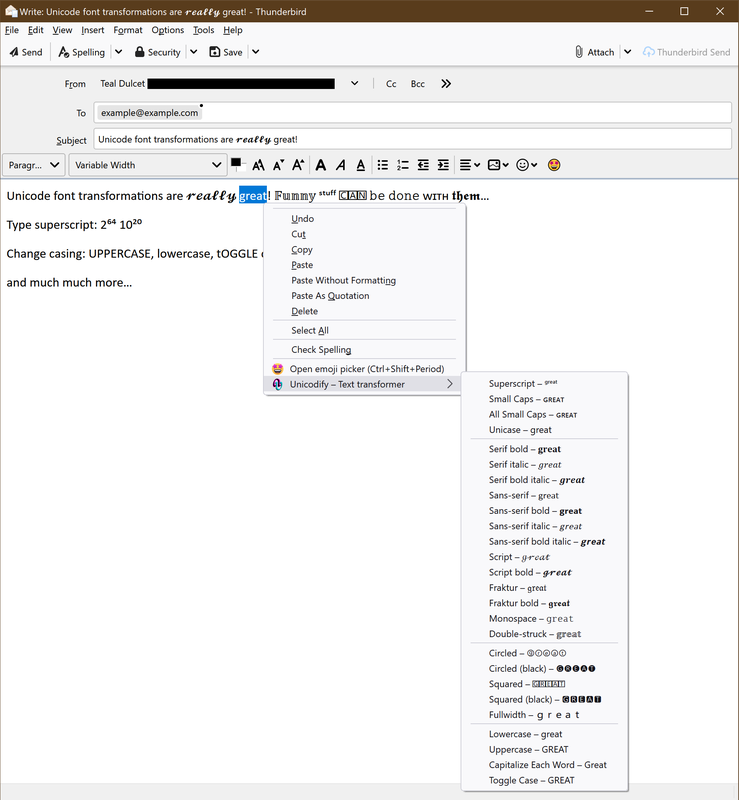Open the Options menu
The width and height of the screenshot is (739, 800).
pyautogui.click(x=167, y=30)
